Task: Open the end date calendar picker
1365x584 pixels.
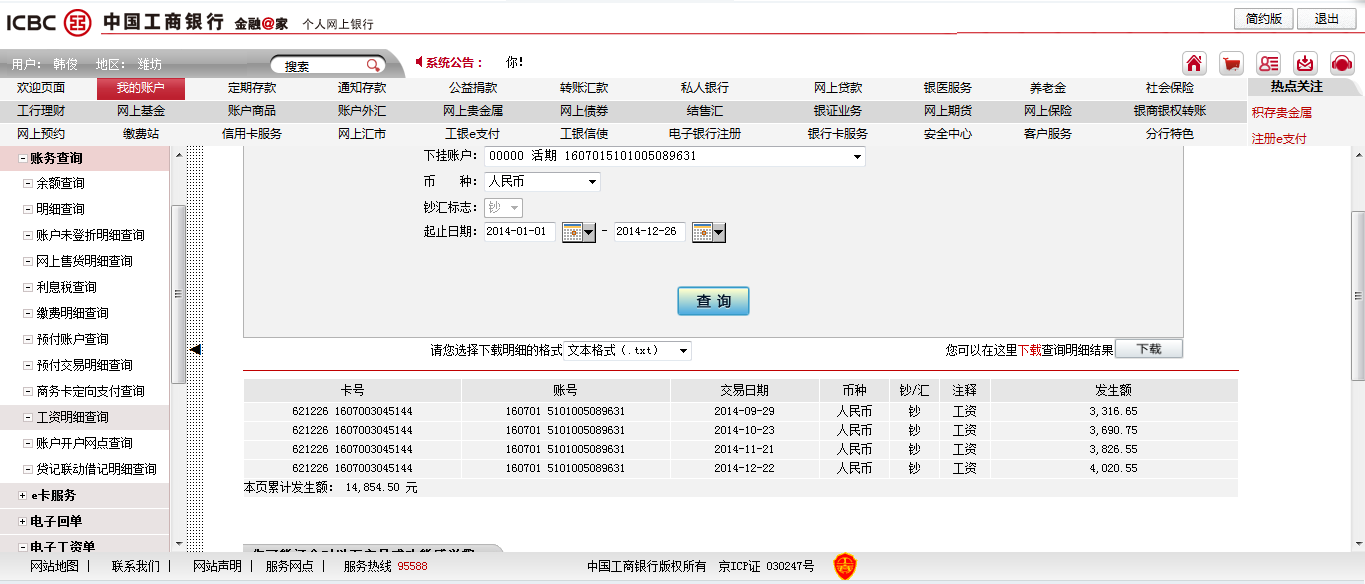Action: click(708, 232)
